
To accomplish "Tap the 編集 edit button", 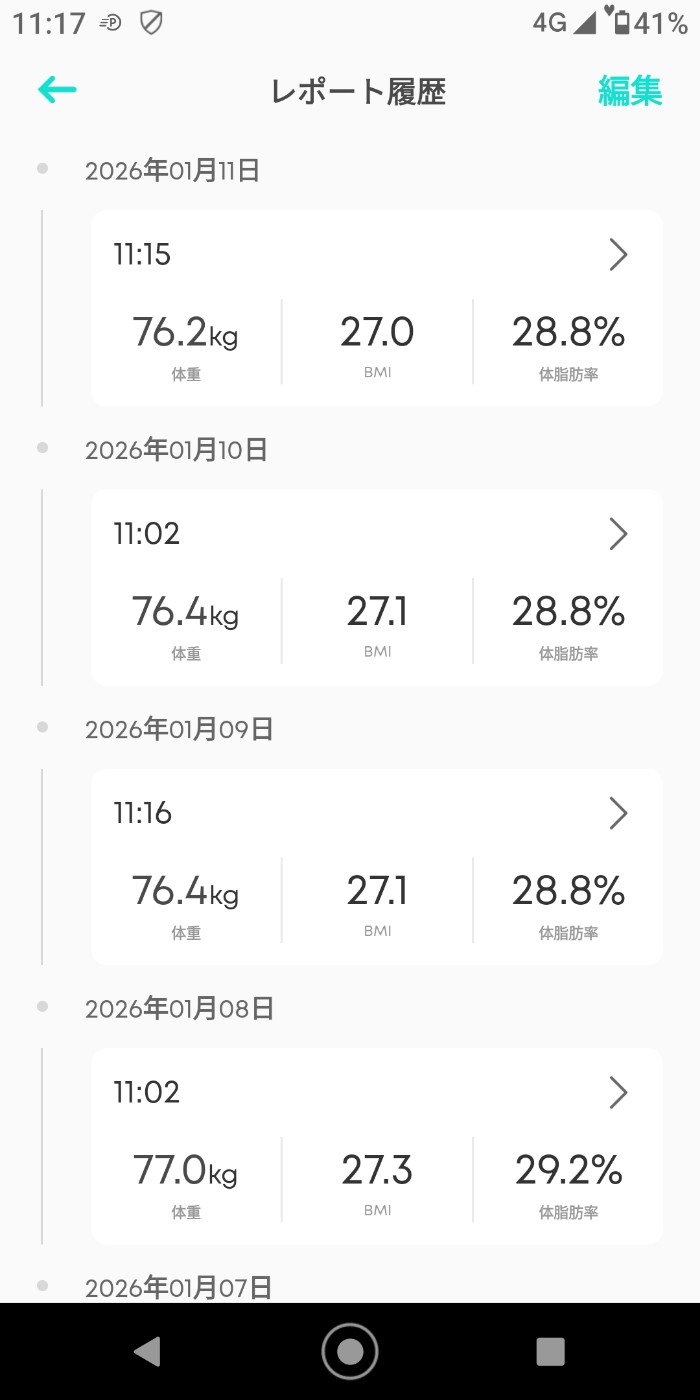I will click(630, 91).
